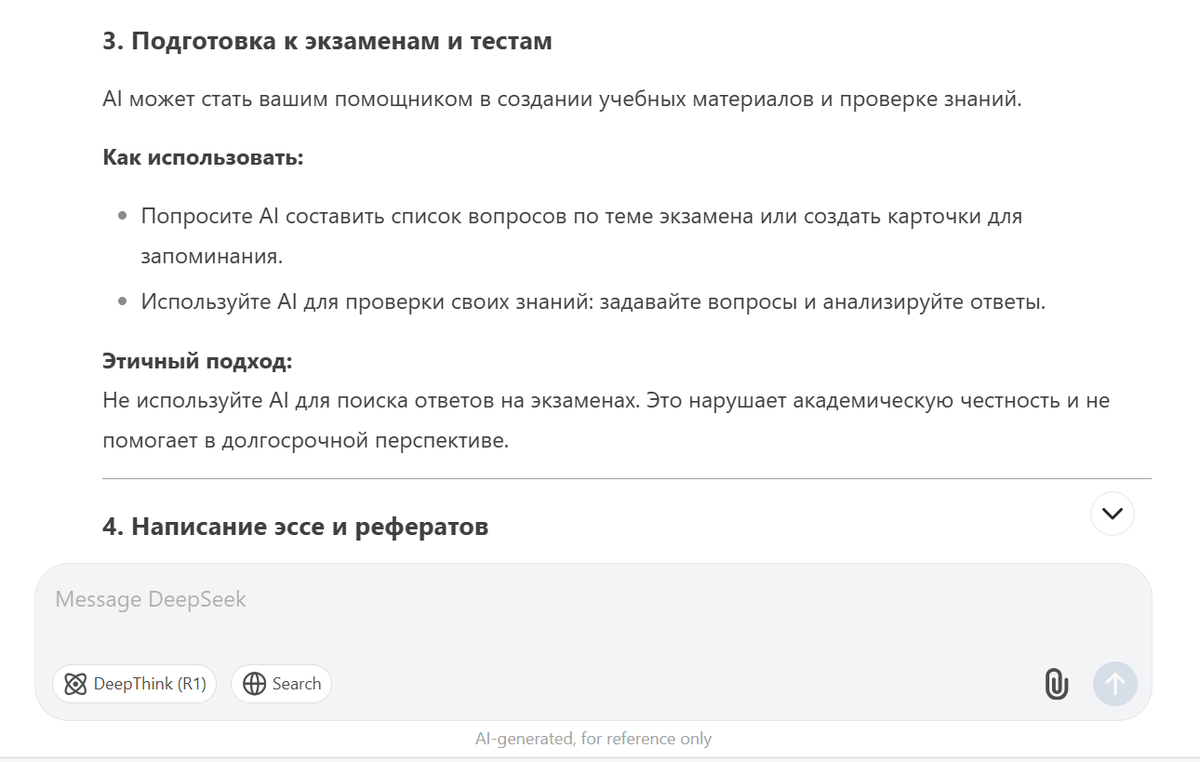The image size is (1200, 762).
Task: Click the text "Не используйте AI для поиска ответов"
Action: pyautogui.click(x=606, y=421)
